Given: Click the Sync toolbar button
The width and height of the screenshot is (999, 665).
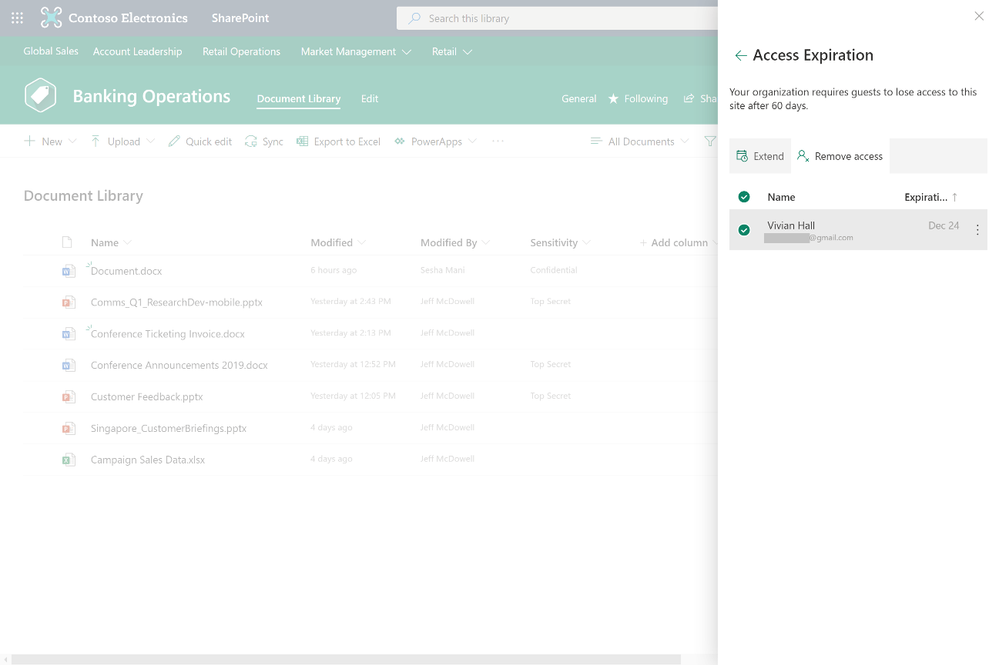Looking at the screenshot, I should coord(264,141).
